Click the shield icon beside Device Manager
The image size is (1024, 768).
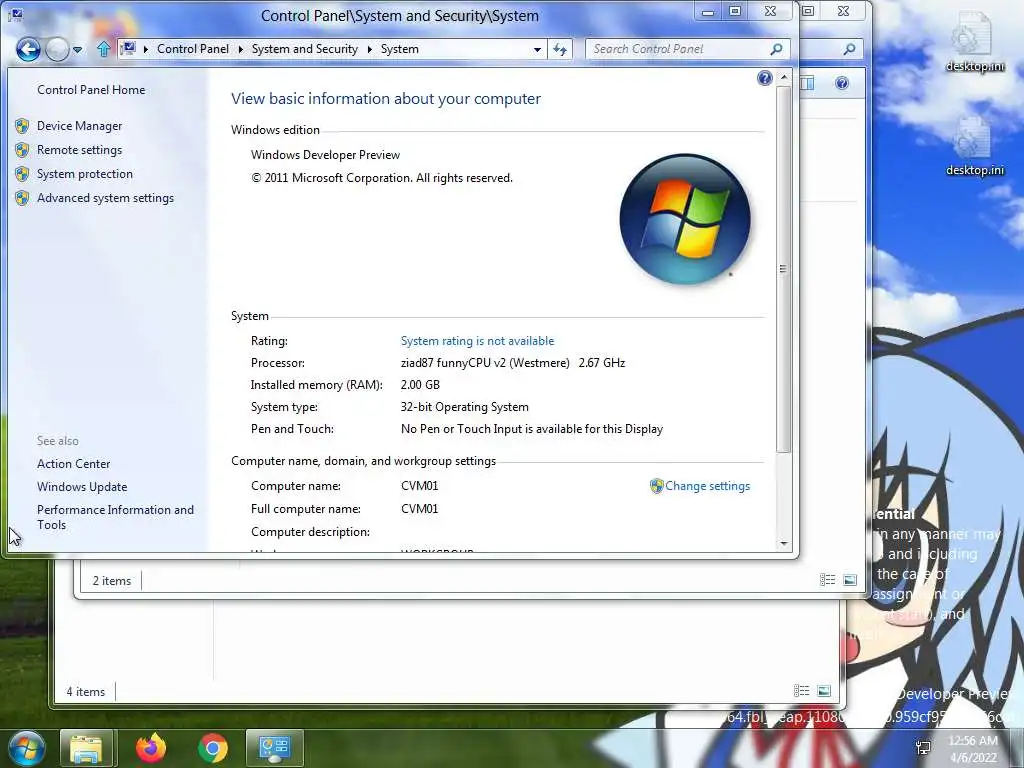pyautogui.click(x=22, y=125)
